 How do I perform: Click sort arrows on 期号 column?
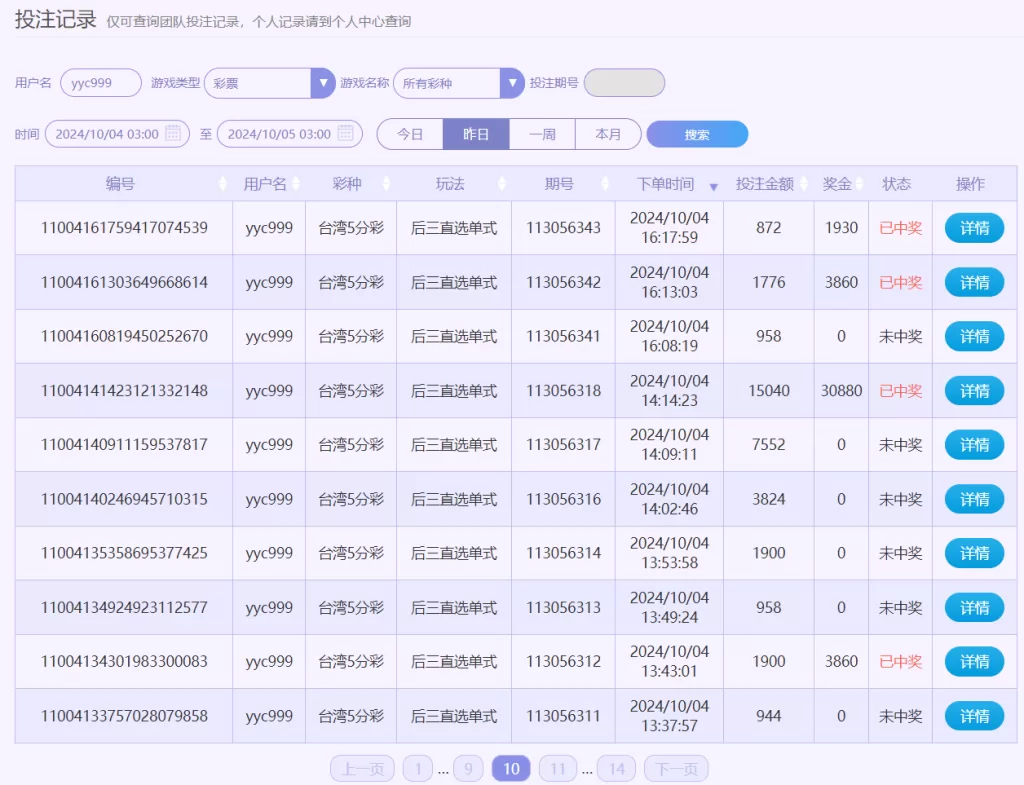[605, 184]
